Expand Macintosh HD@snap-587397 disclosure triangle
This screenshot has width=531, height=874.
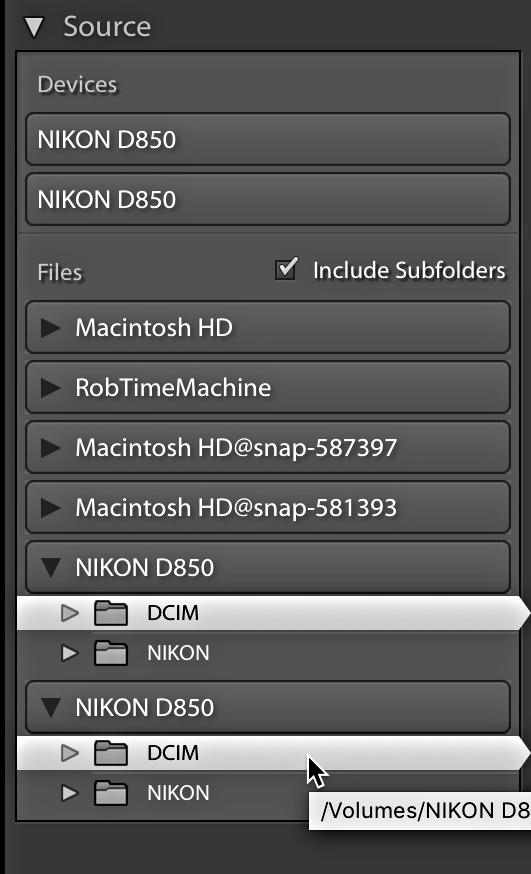51,448
